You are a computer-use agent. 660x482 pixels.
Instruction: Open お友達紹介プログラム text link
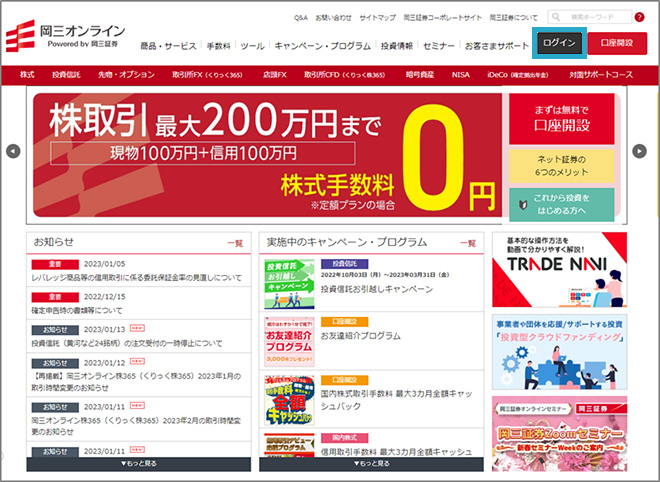coord(361,336)
